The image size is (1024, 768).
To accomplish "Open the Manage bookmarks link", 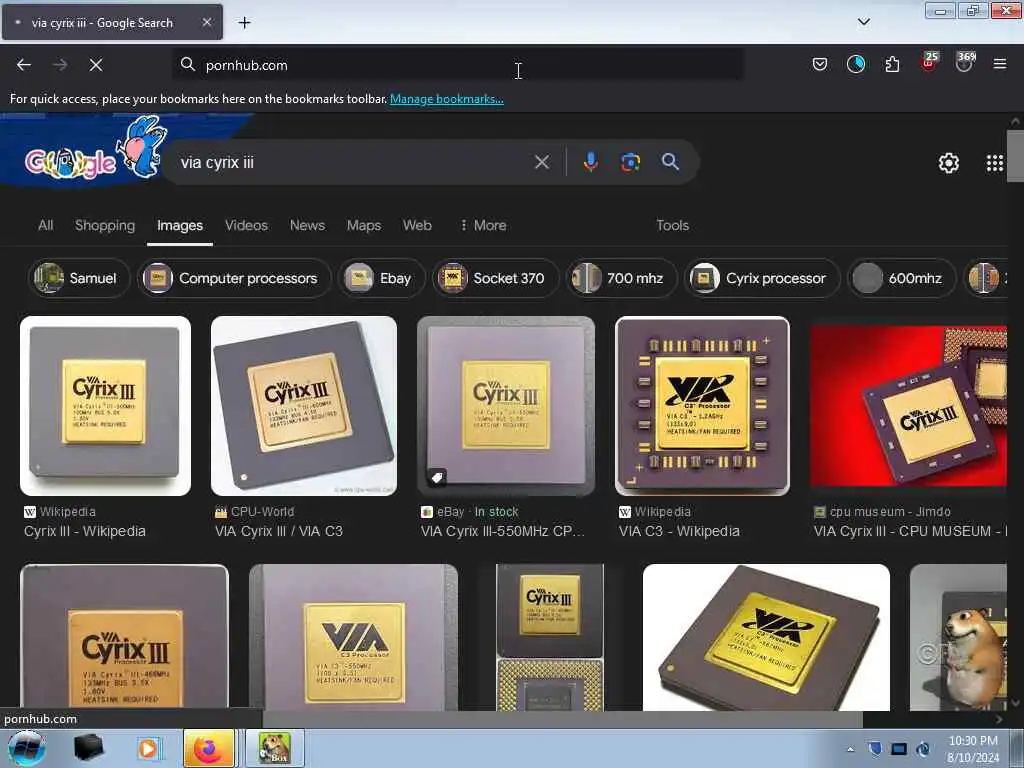I will point(447,99).
